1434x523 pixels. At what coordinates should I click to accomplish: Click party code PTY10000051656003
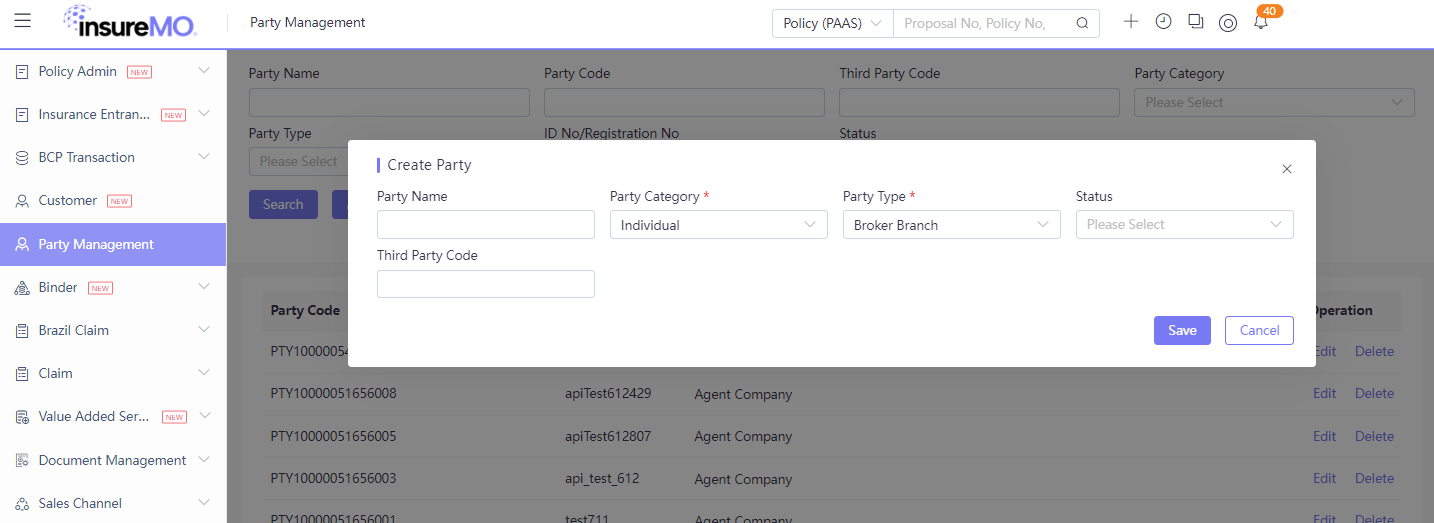(333, 479)
